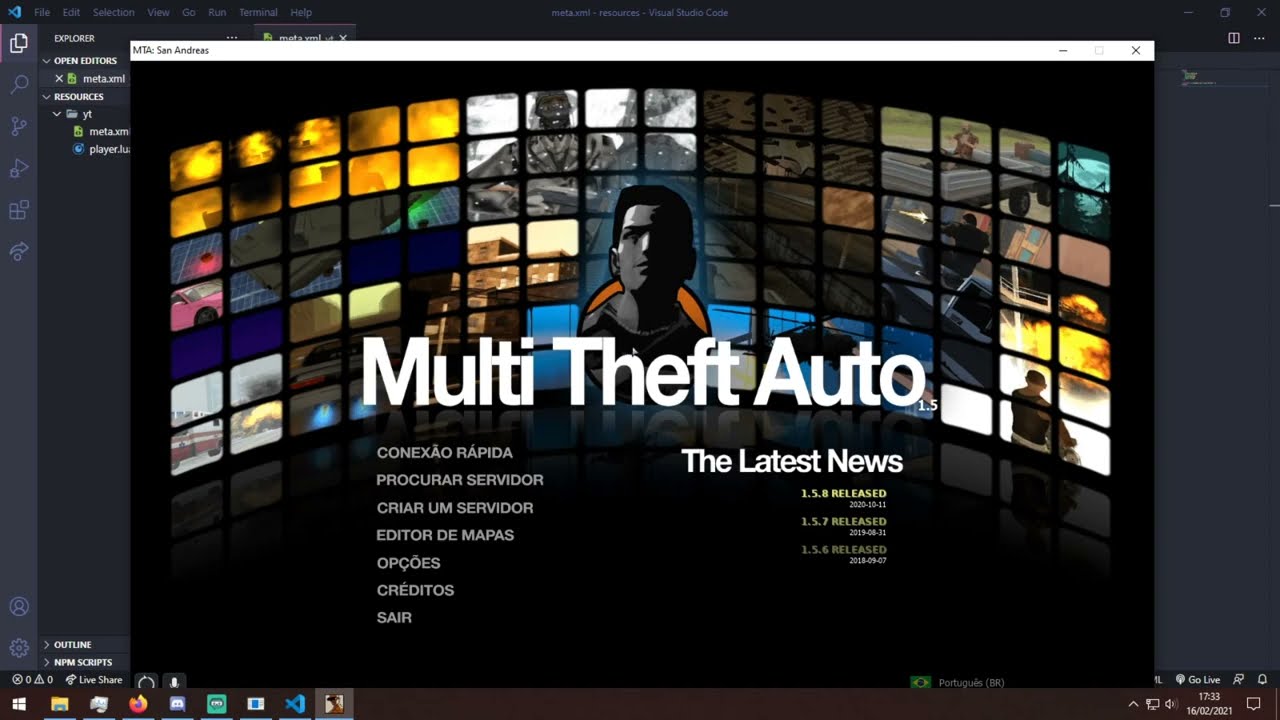Open the 1.5.7 RELEASED news item

(843, 521)
